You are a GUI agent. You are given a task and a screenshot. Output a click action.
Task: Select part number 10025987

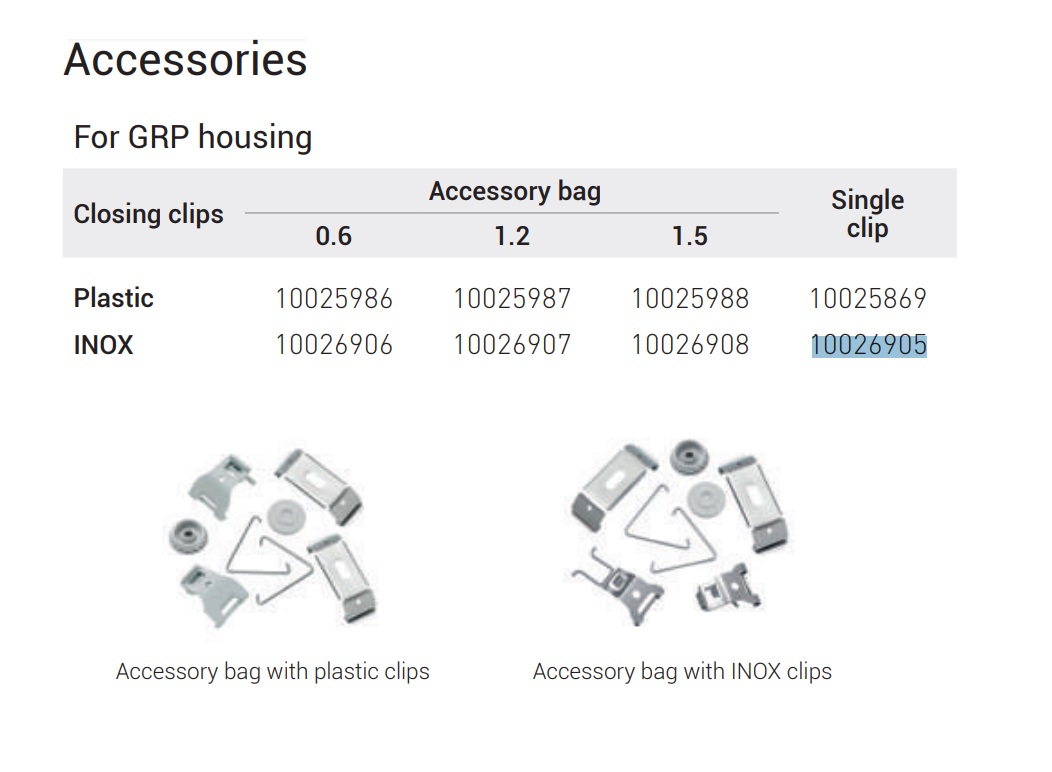click(x=512, y=298)
